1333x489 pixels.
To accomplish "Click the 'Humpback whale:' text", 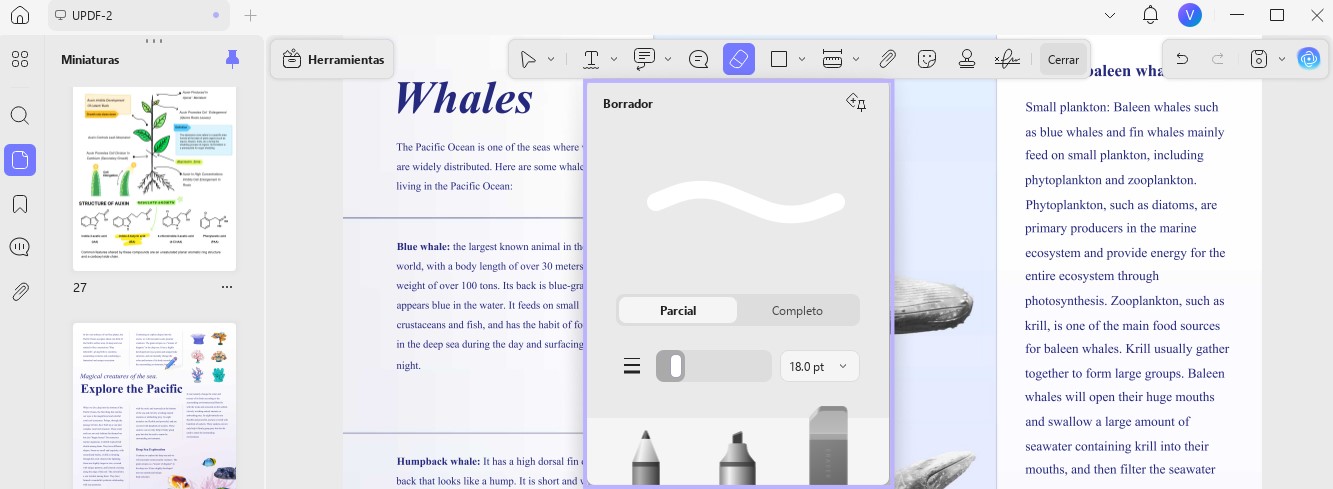I will pos(438,461).
